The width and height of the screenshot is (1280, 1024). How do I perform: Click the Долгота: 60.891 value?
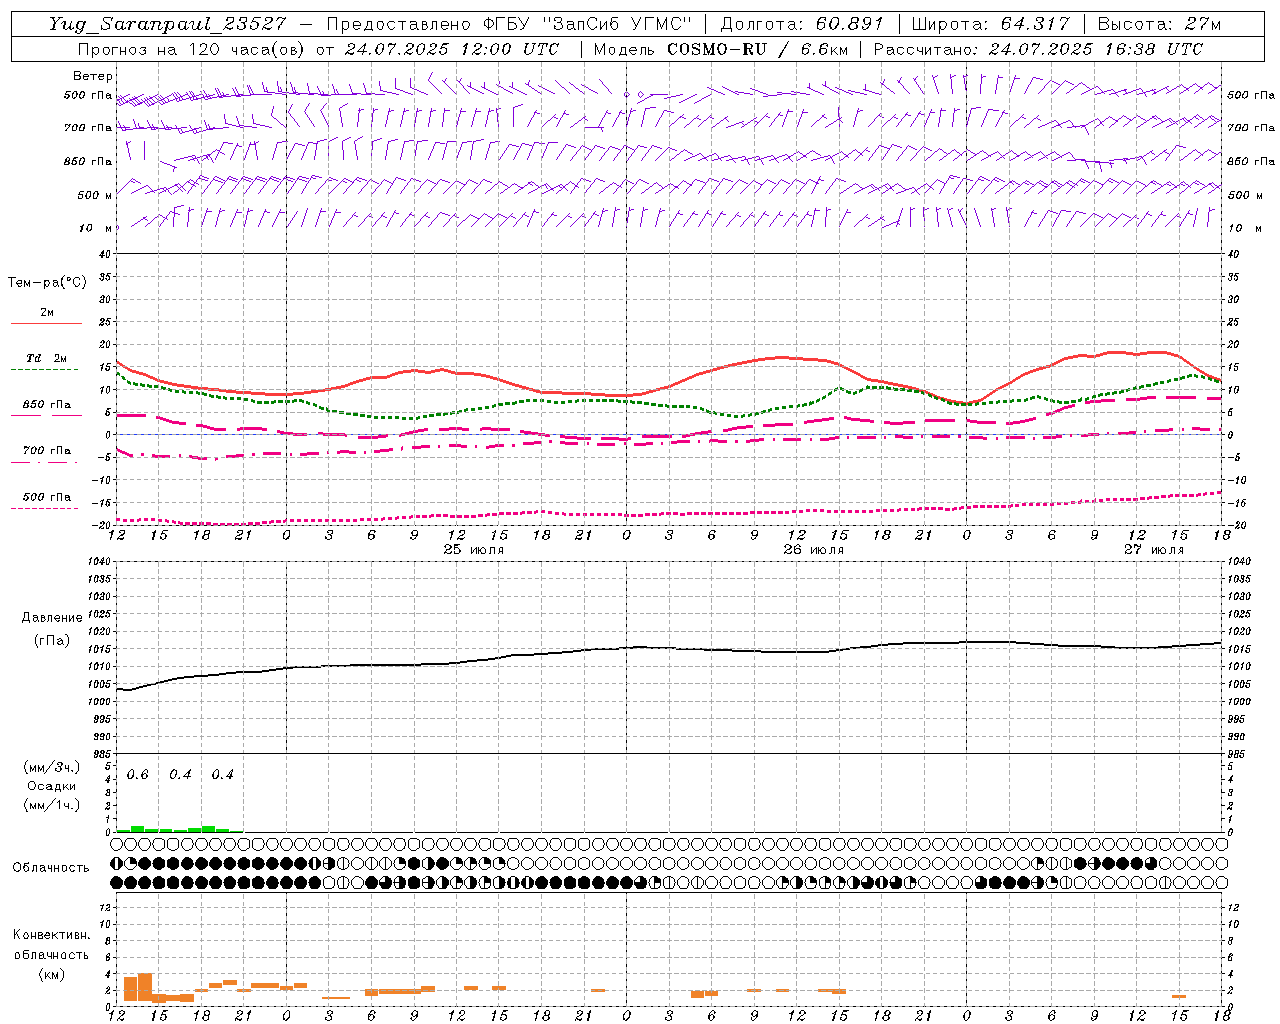click(802, 24)
